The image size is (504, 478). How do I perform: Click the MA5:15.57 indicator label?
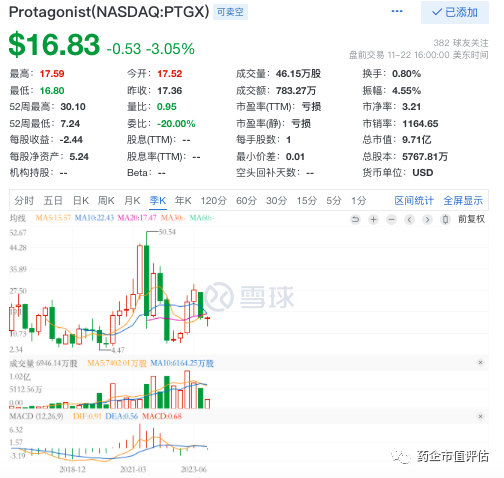tap(53, 218)
